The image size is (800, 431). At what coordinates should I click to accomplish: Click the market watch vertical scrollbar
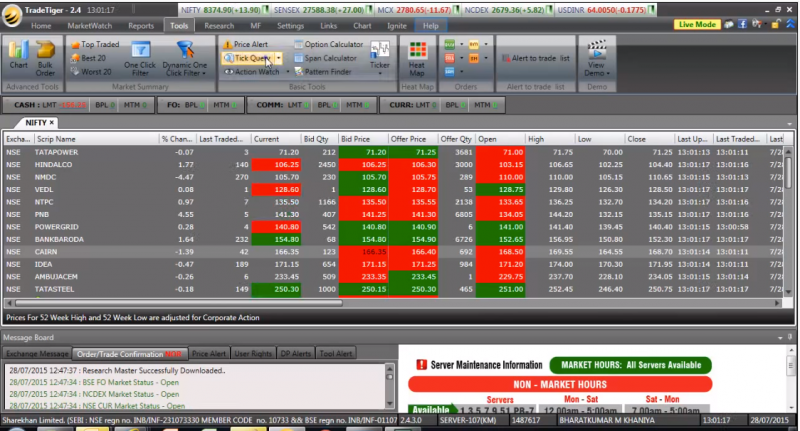tap(788, 172)
